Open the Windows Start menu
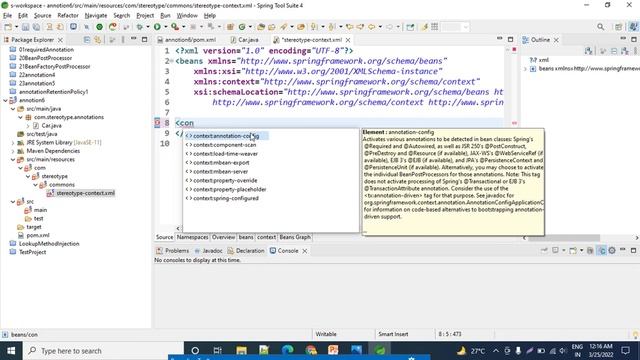 (11, 351)
